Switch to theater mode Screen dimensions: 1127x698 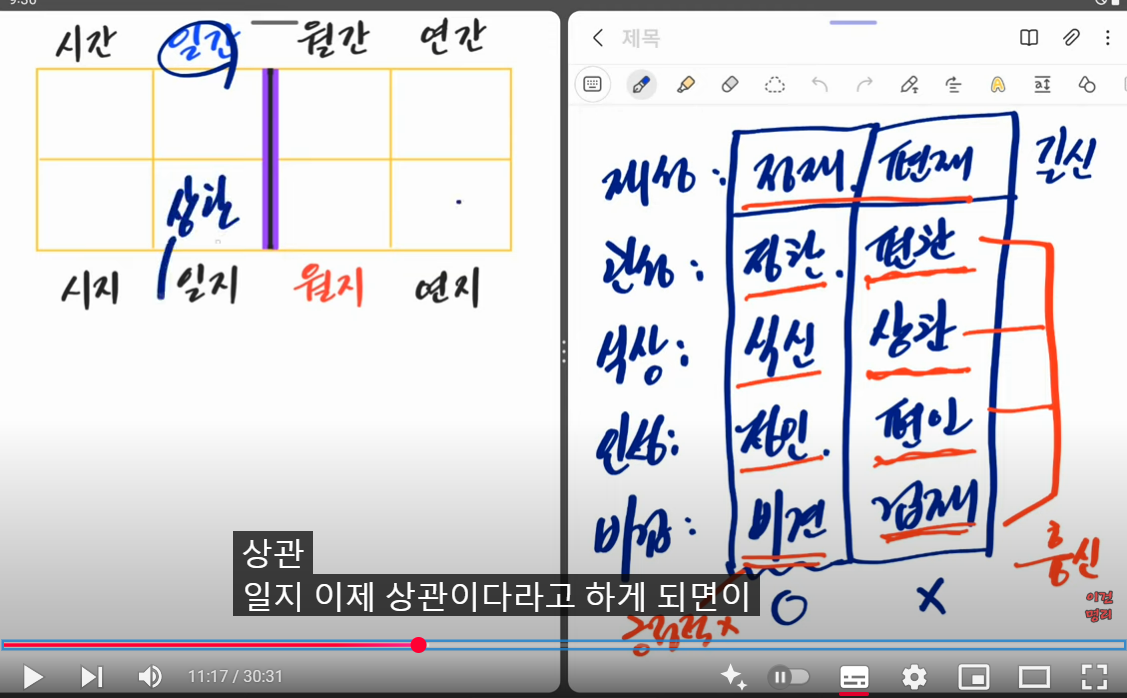tap(1034, 676)
